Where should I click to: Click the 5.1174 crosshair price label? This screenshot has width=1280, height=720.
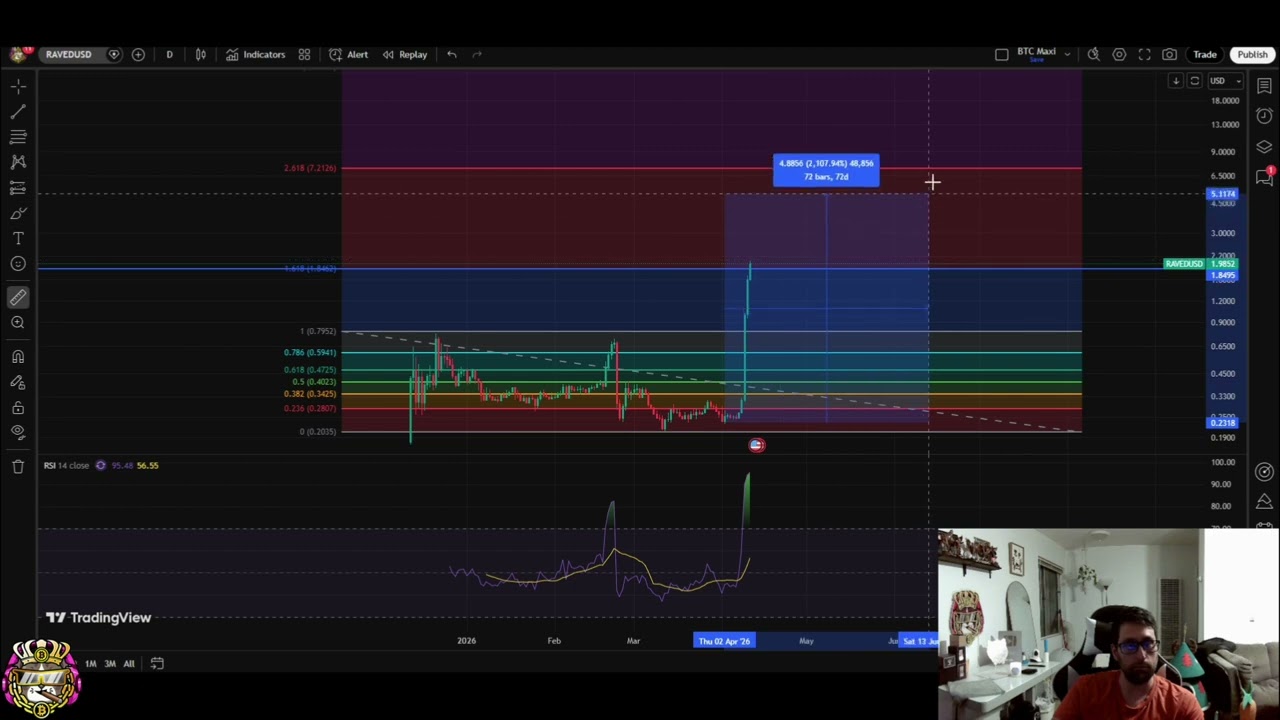tap(1222, 194)
